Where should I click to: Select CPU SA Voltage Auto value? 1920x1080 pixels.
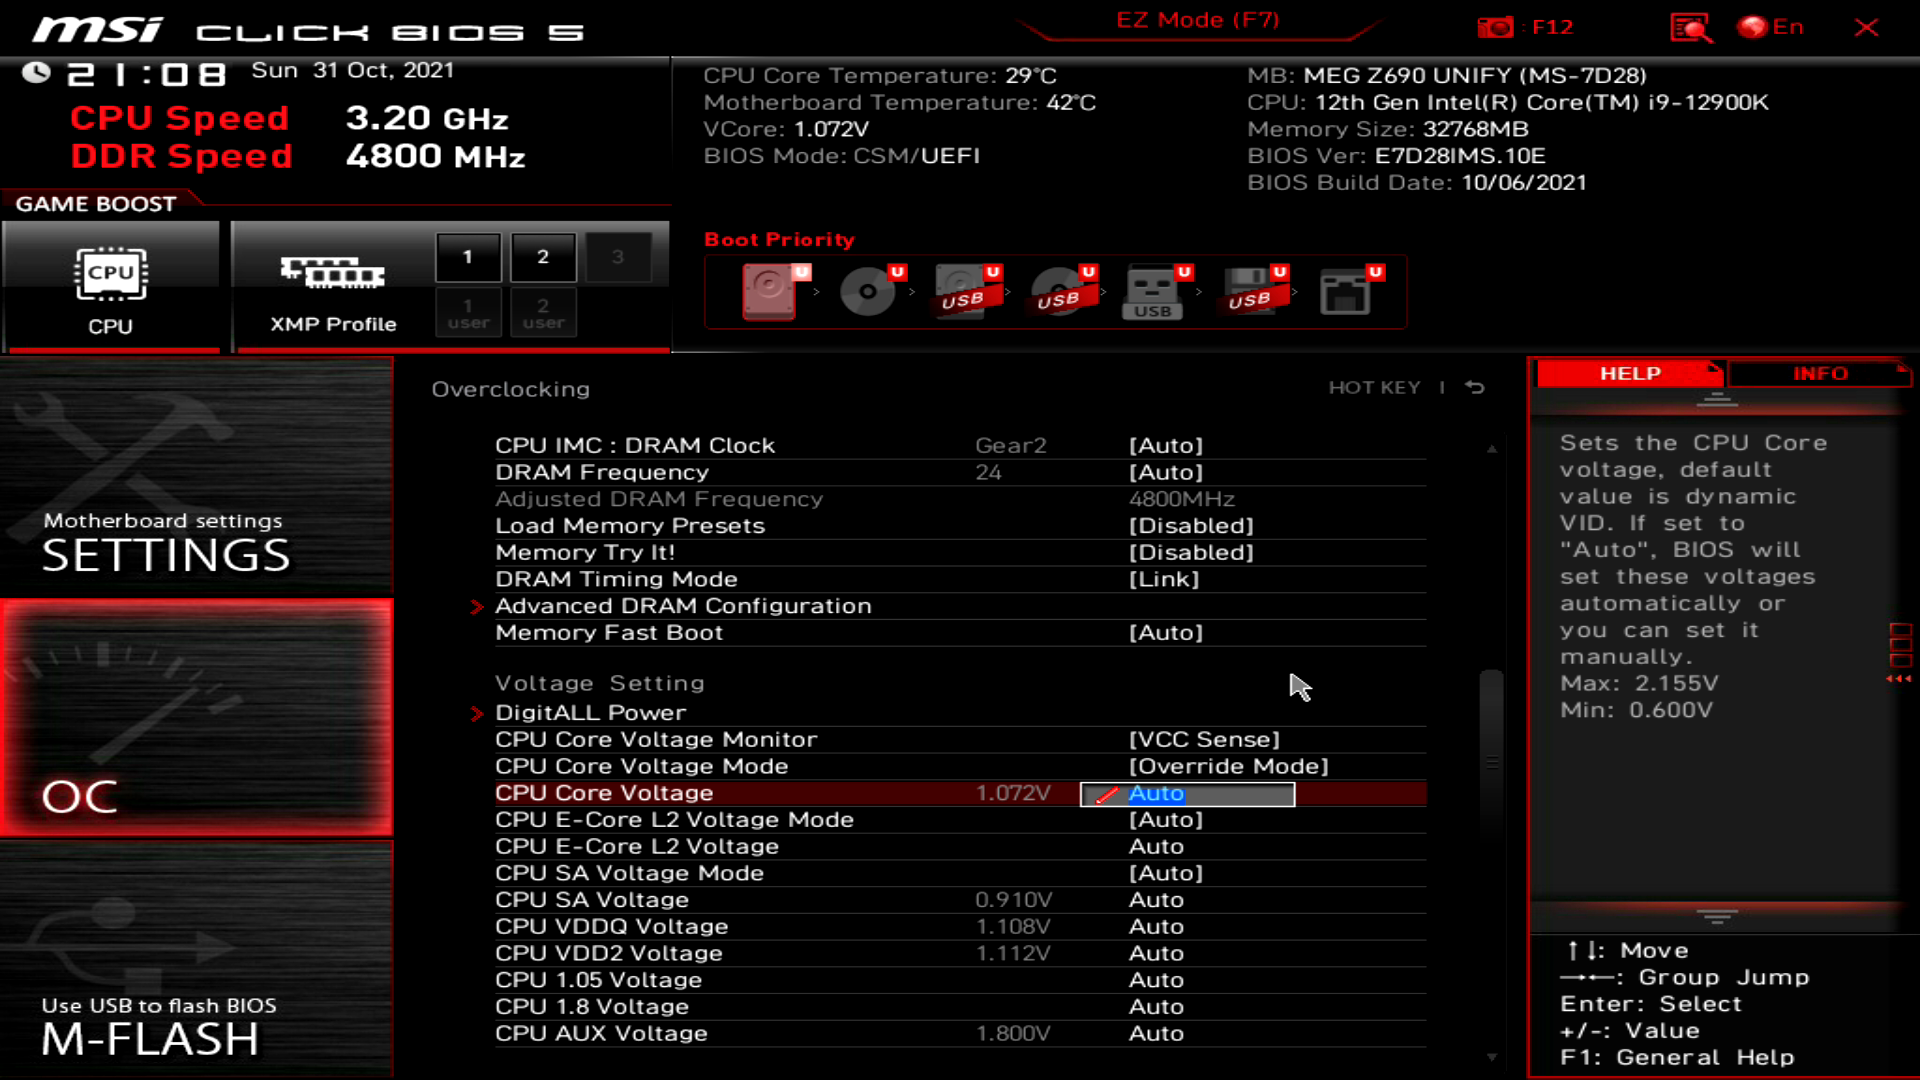[1156, 900]
